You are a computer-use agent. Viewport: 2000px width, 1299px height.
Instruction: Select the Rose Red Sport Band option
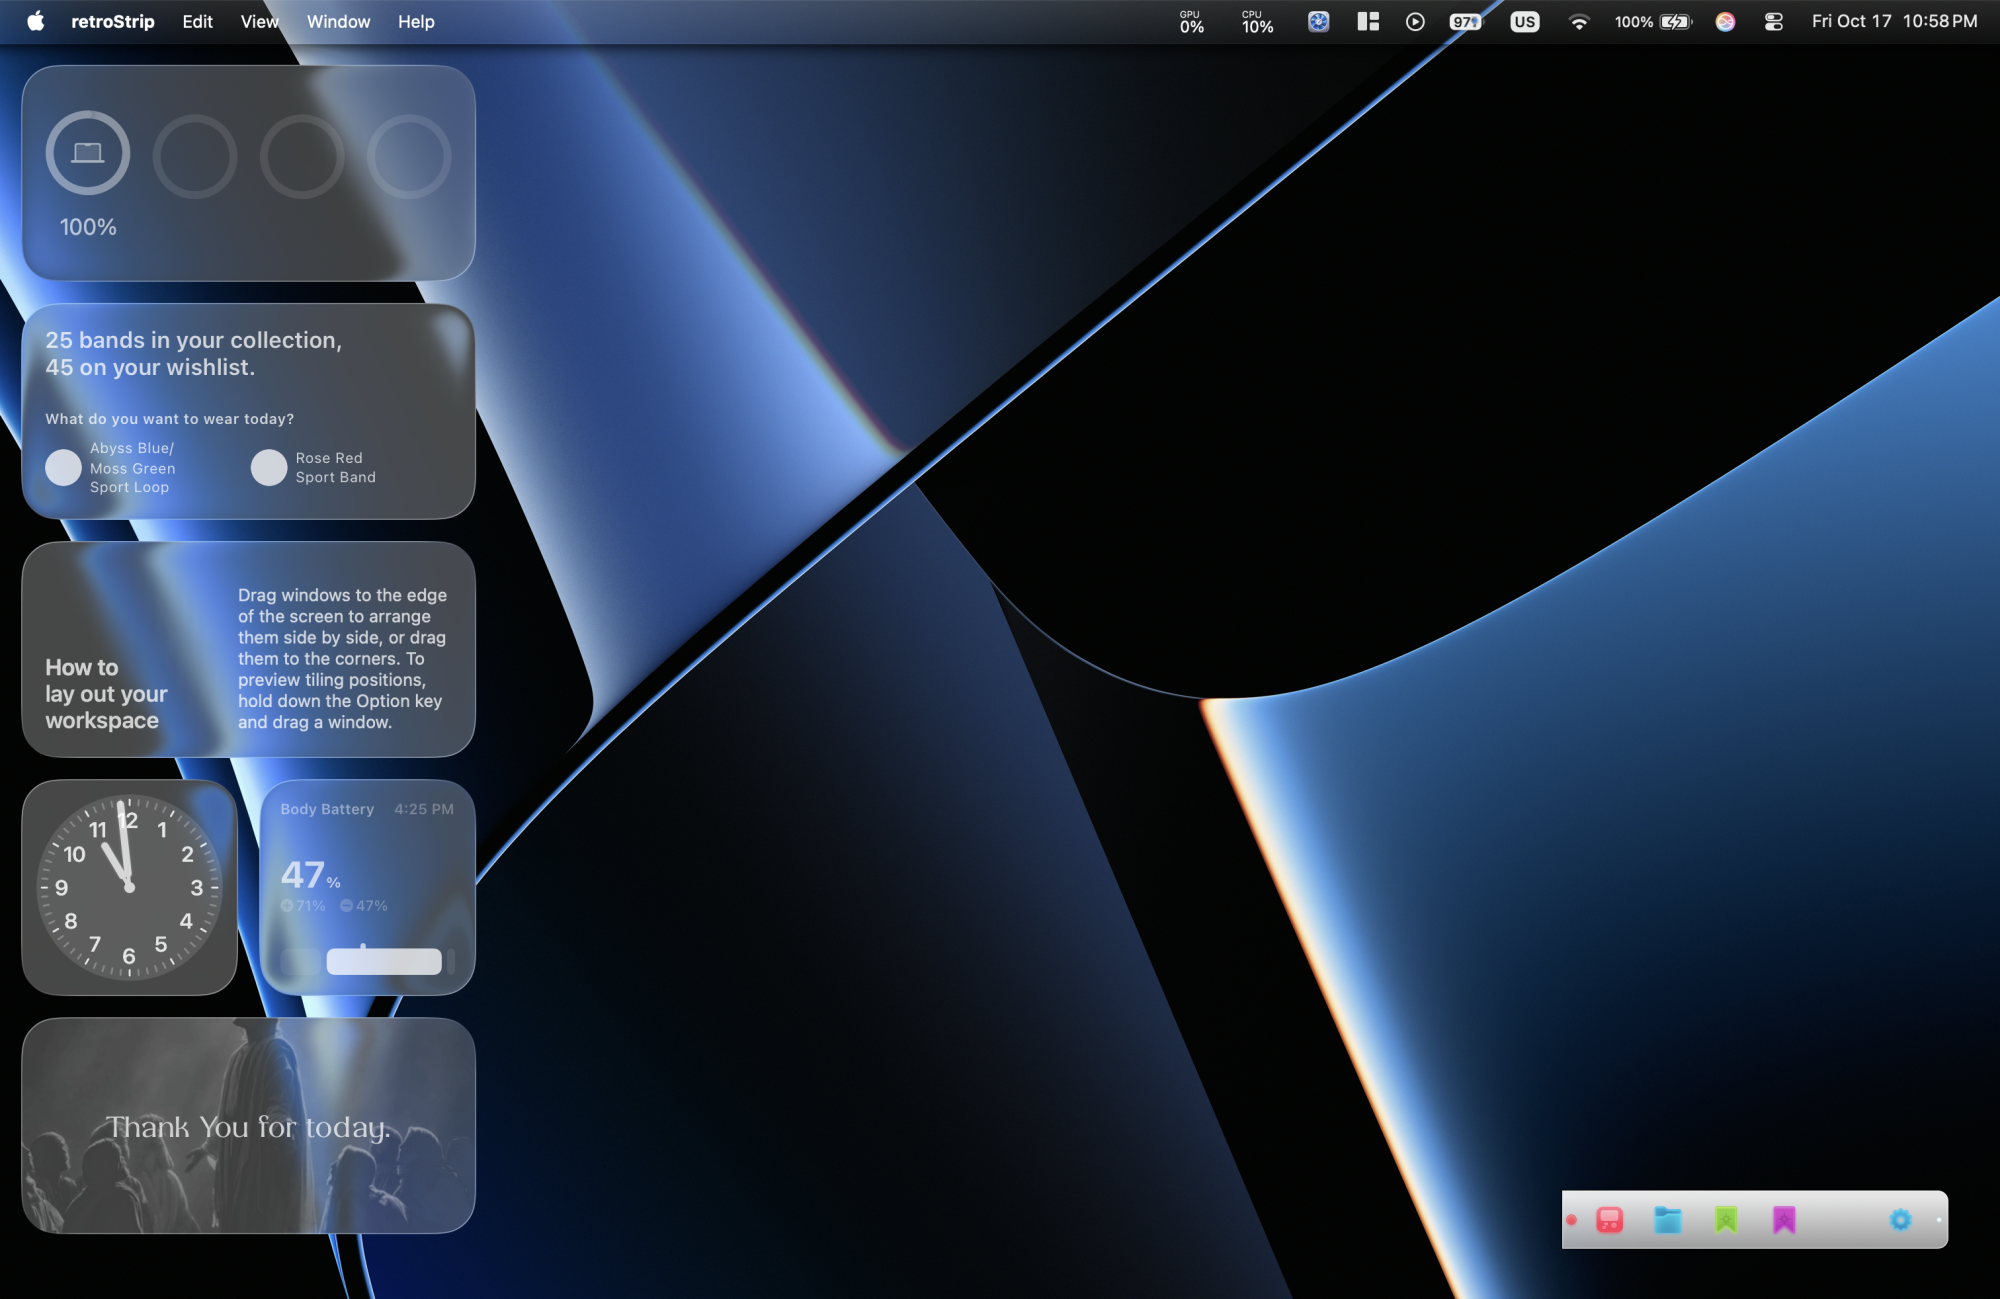269,468
